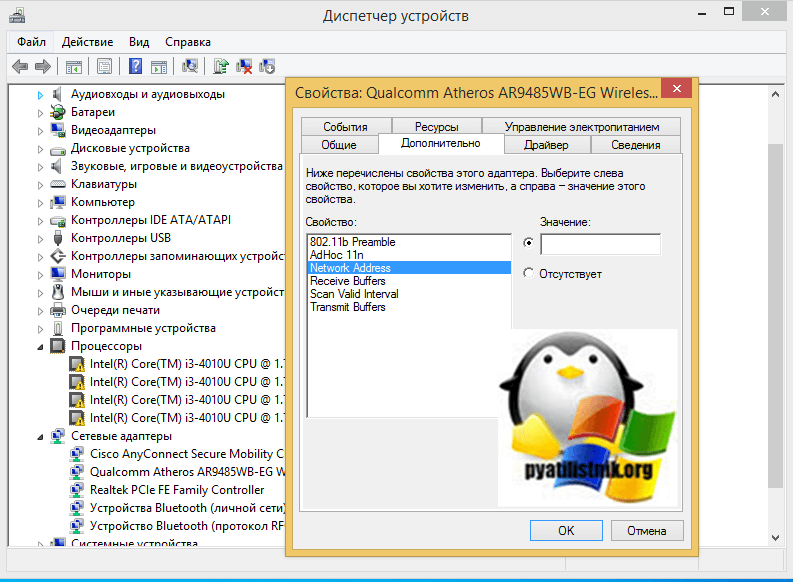This screenshot has height=582, width=793.
Task: Click the device tree scrollbar down arrow
Action: click(775, 538)
